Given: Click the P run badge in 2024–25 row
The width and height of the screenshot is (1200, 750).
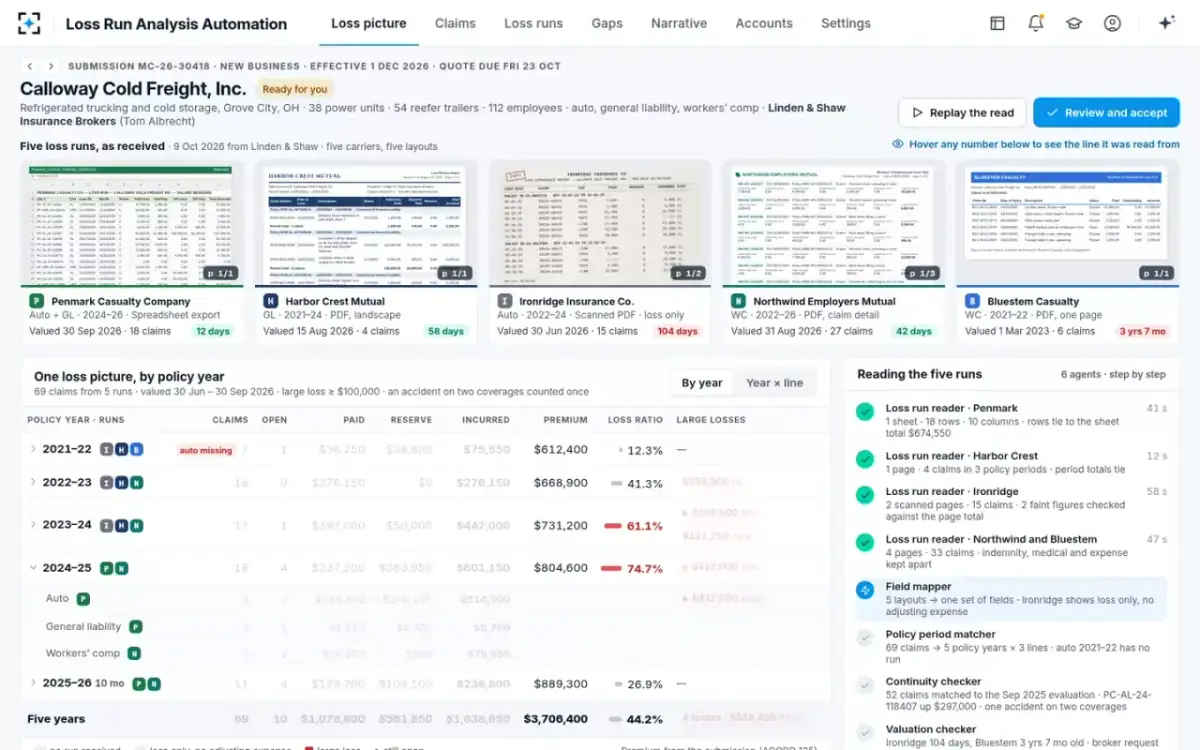Looking at the screenshot, I should point(106,568).
